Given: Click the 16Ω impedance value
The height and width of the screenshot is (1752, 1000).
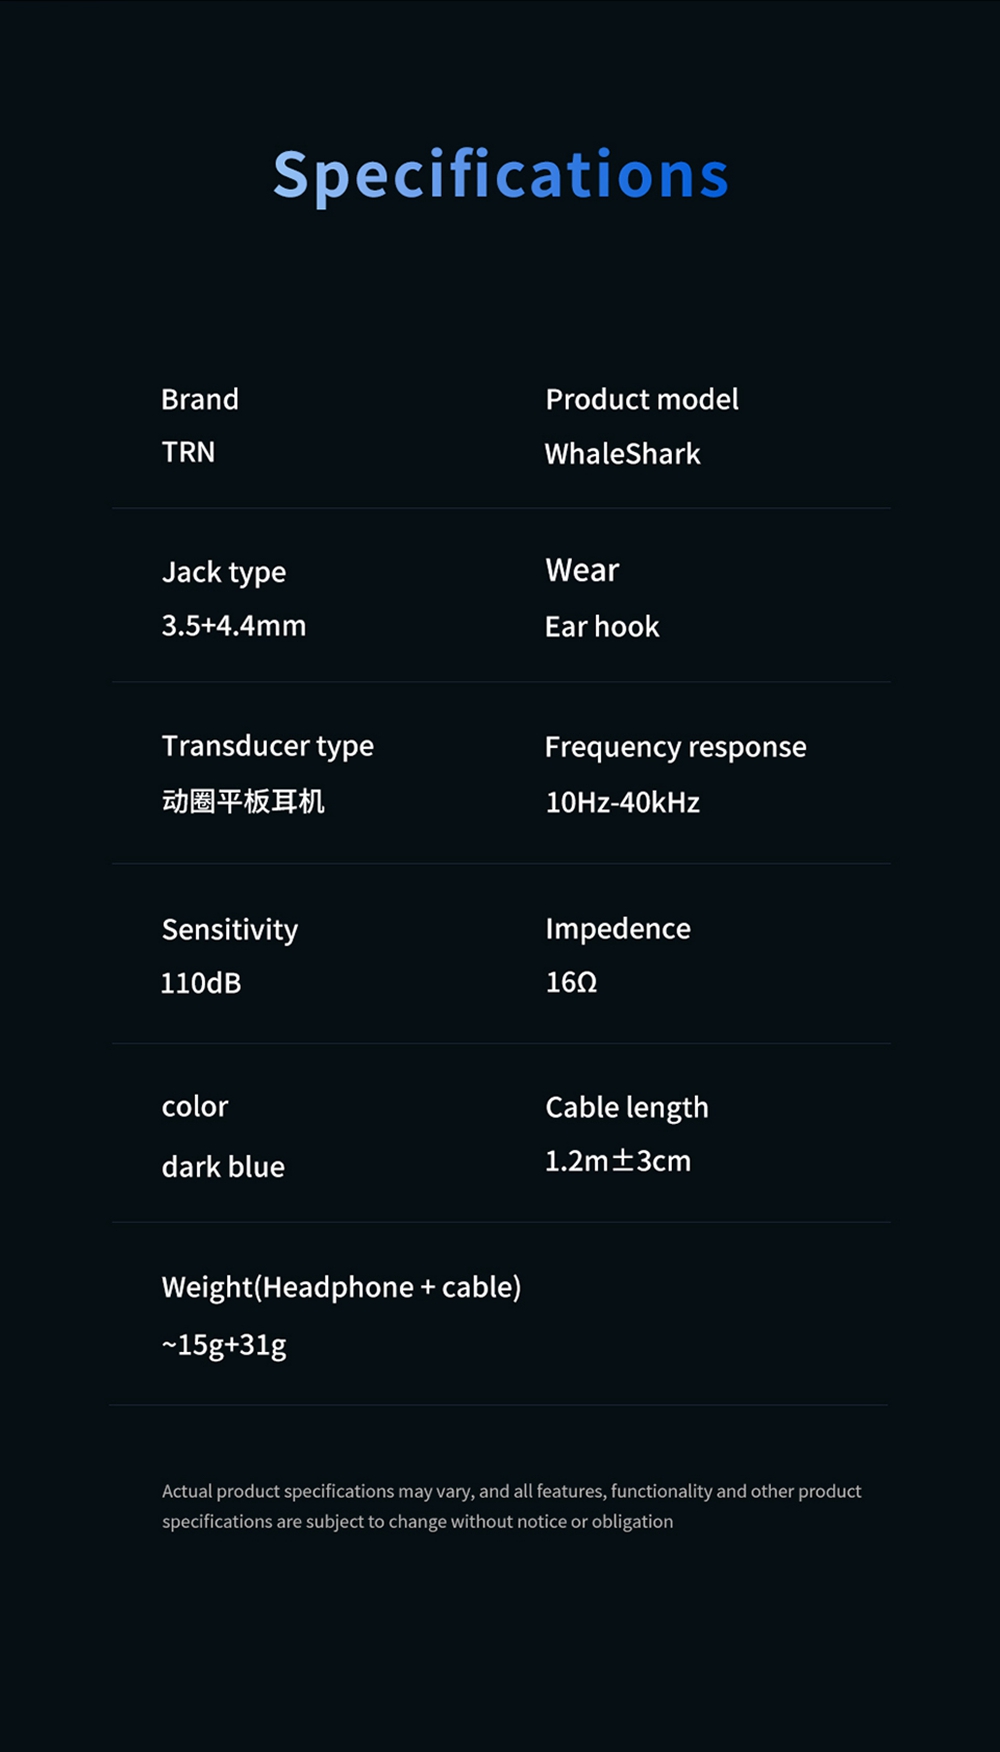Looking at the screenshot, I should pyautogui.click(x=571, y=982).
